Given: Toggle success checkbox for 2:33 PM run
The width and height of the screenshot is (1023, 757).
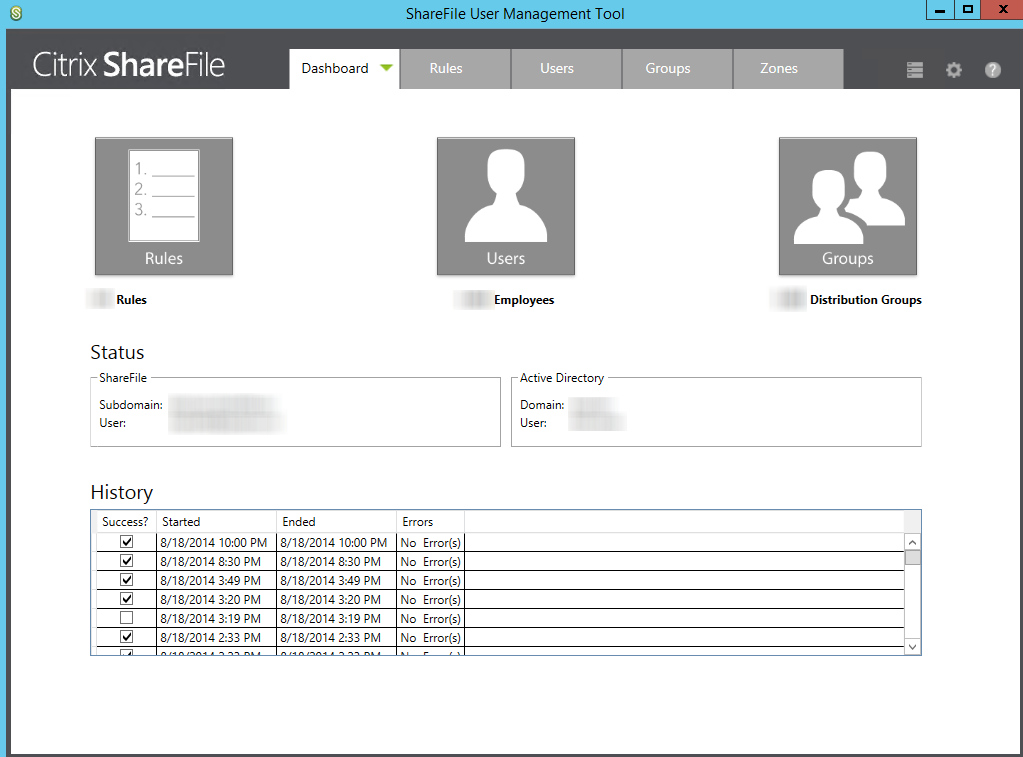Looking at the screenshot, I should coord(127,636).
